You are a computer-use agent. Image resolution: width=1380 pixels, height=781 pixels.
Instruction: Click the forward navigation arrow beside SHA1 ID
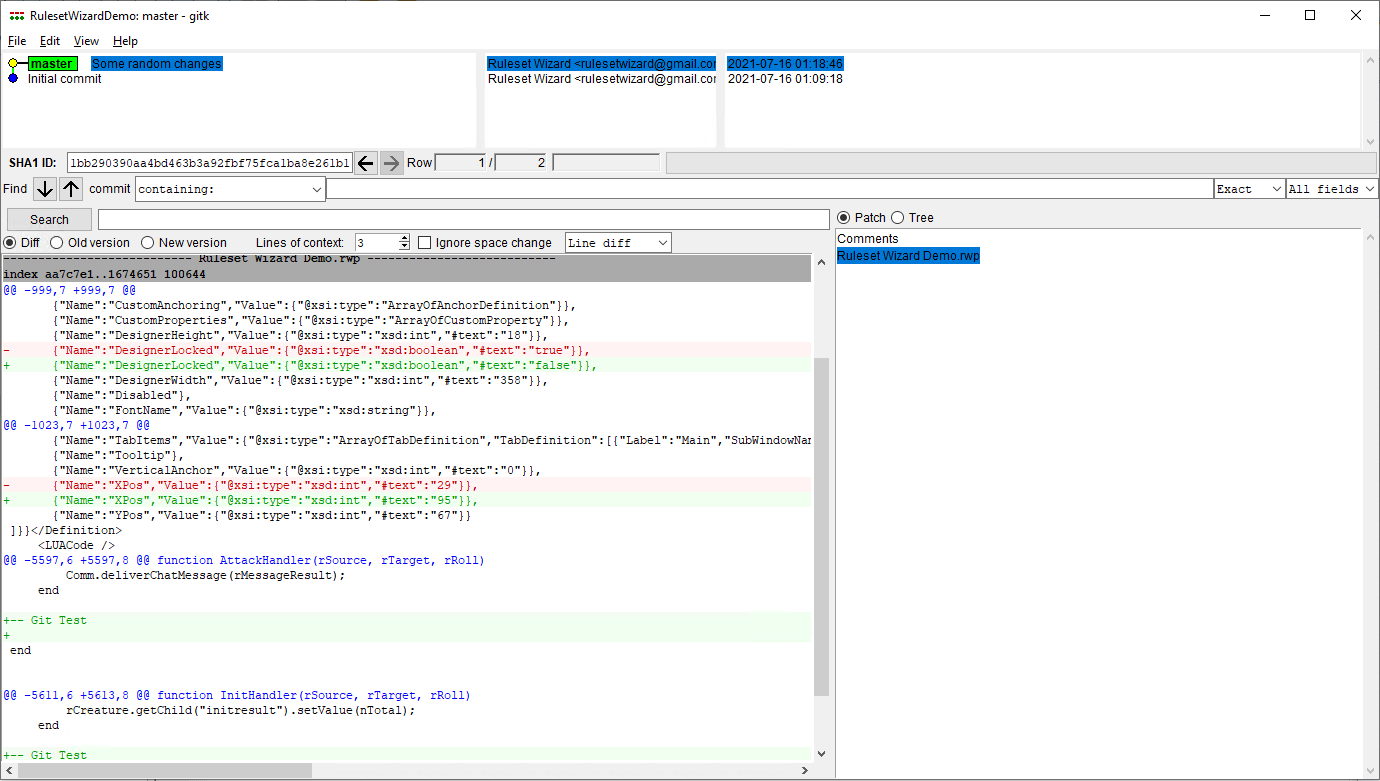tap(391, 162)
